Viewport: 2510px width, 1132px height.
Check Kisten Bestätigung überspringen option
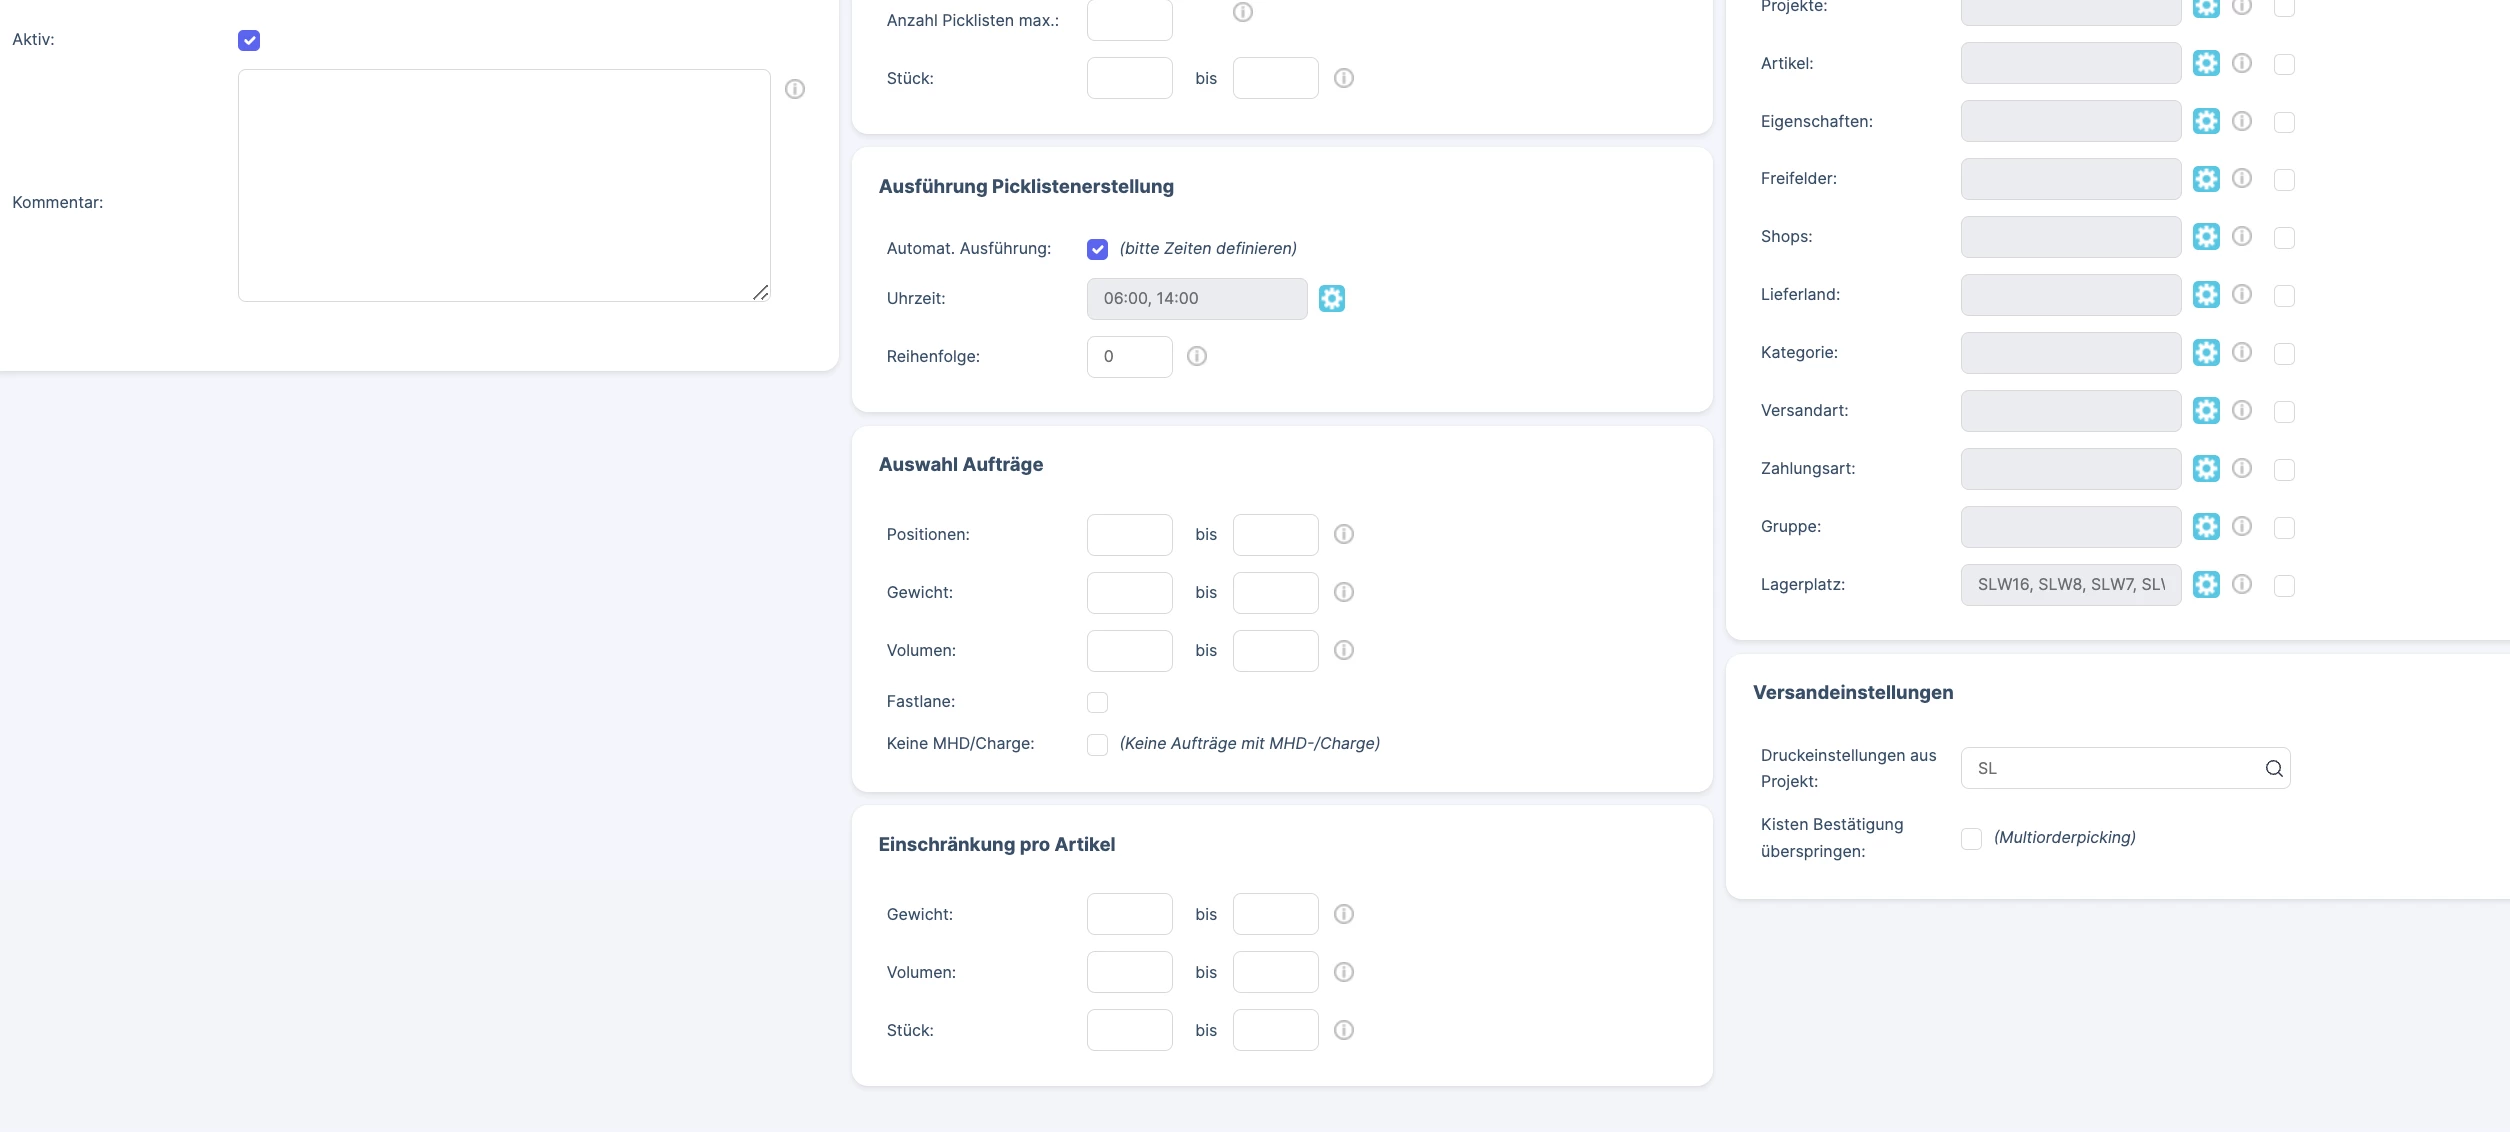1971,838
